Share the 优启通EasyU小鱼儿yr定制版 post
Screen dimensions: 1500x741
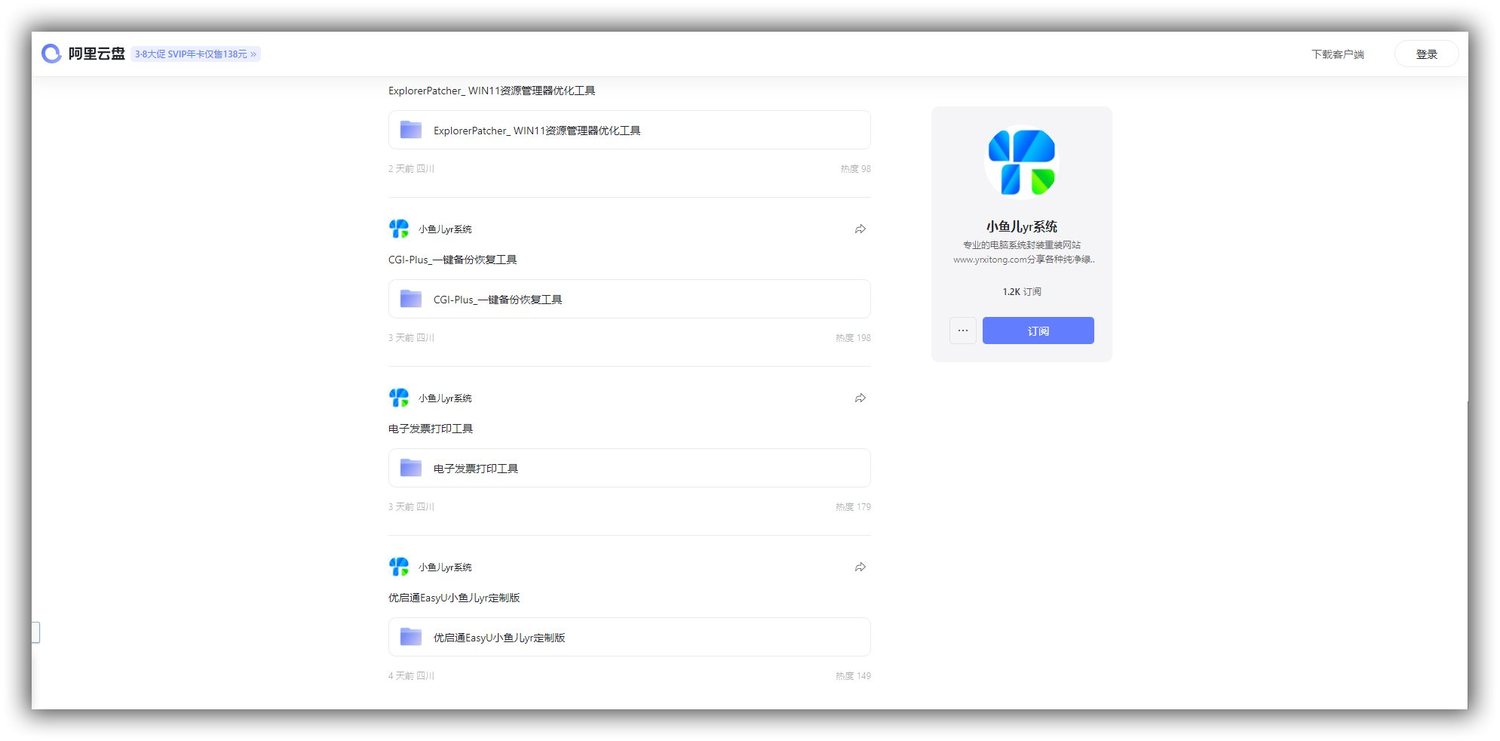pyautogui.click(x=860, y=567)
